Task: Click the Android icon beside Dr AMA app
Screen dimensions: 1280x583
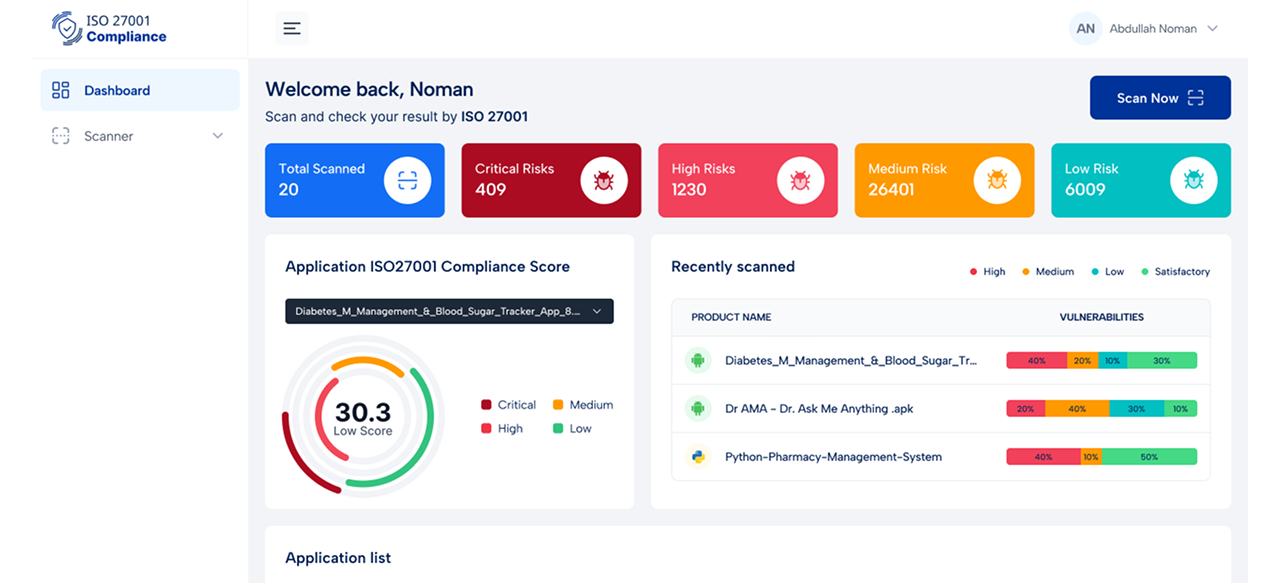Action: [x=698, y=408]
